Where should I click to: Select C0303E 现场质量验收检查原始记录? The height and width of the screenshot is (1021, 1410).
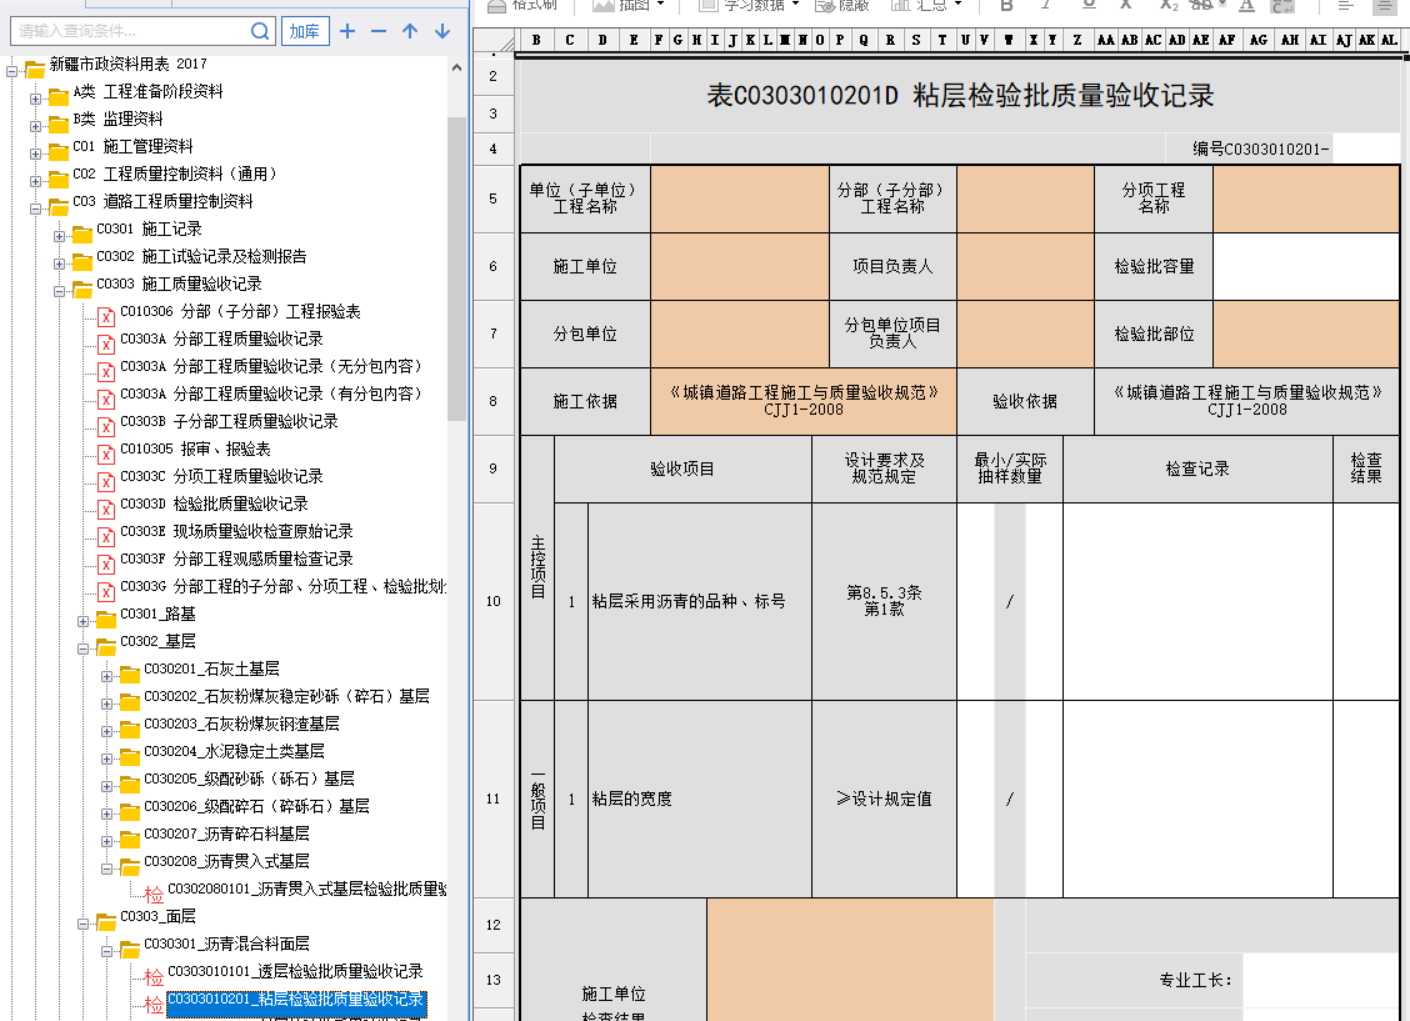[236, 531]
